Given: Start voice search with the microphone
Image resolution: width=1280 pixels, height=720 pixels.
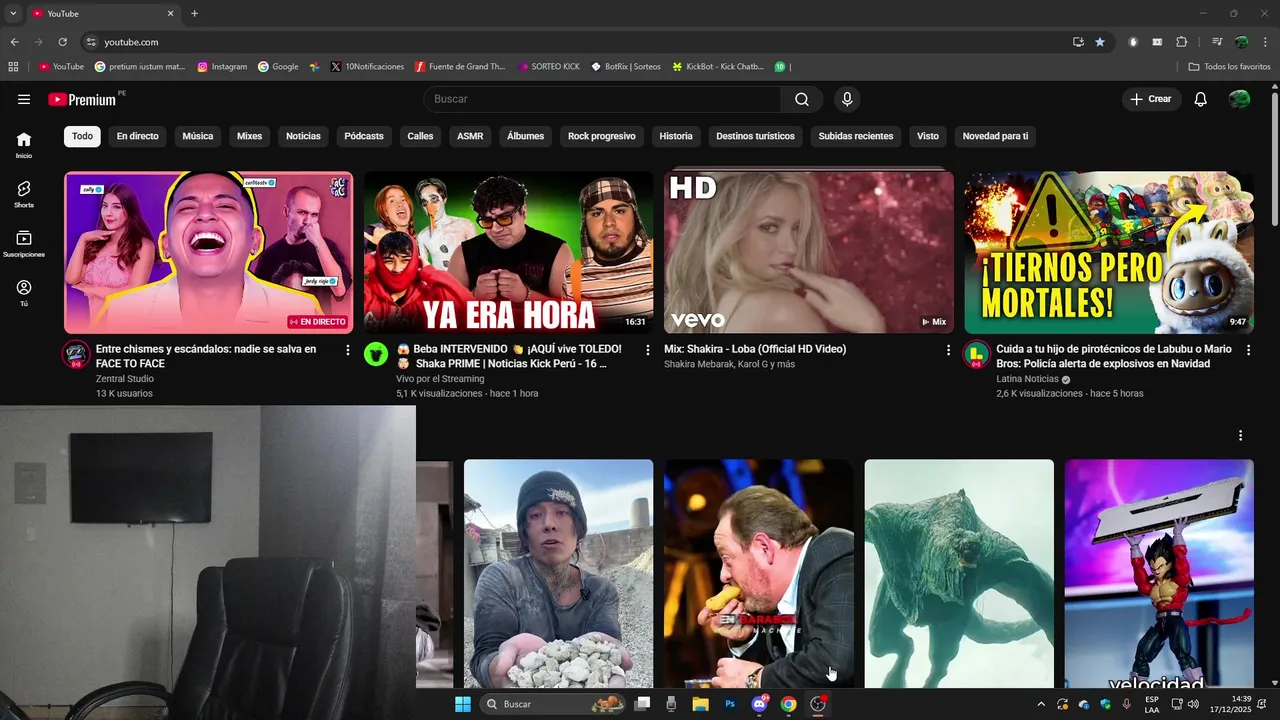Looking at the screenshot, I should click(x=847, y=99).
